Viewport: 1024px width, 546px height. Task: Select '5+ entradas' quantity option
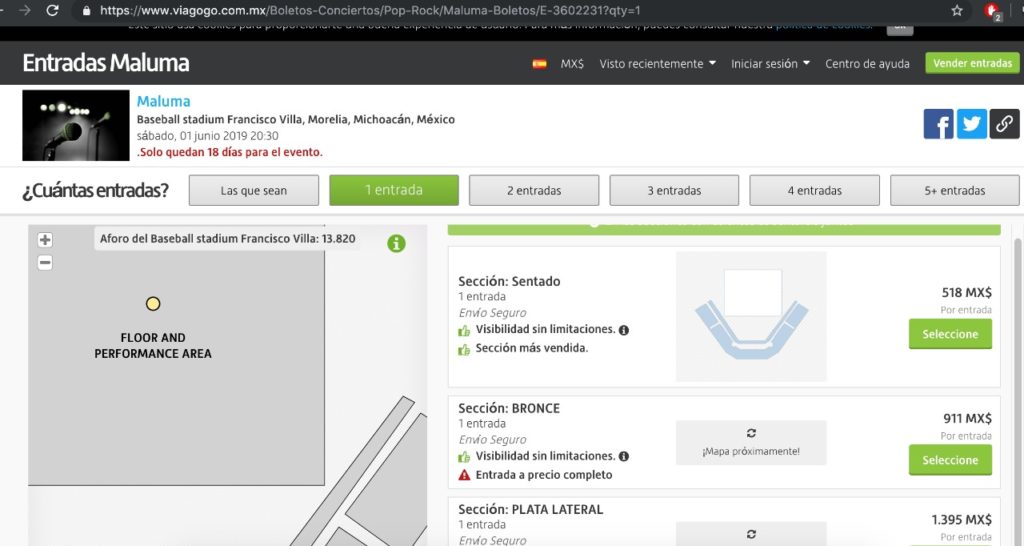954,191
